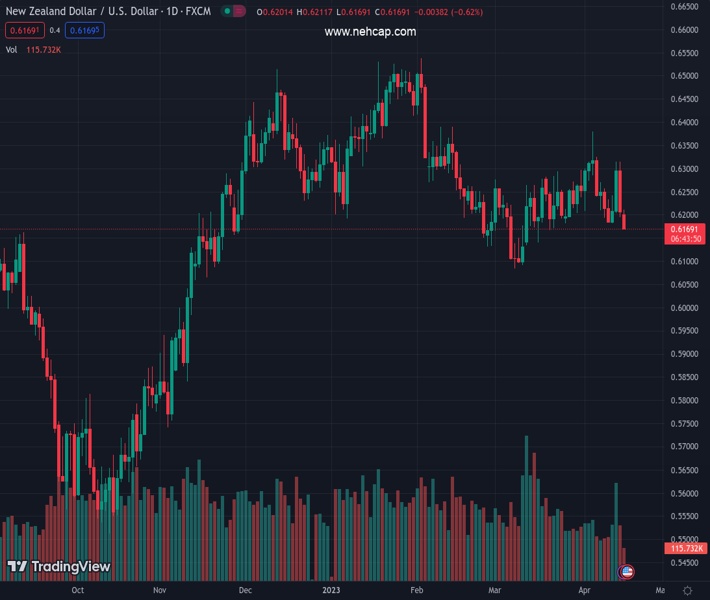Click the 0.60000 price axis label

click(x=684, y=308)
